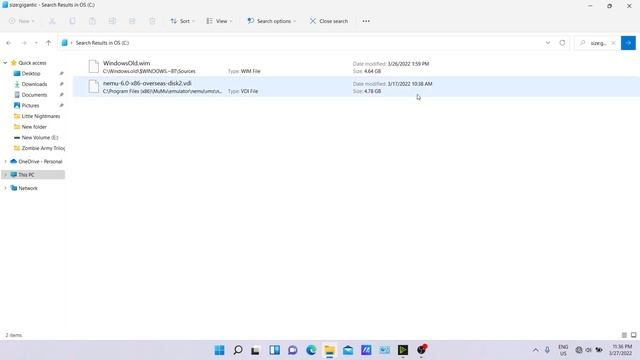Click the Cut icon in the toolbar
This screenshot has width=640, height=360.
coord(52,21)
